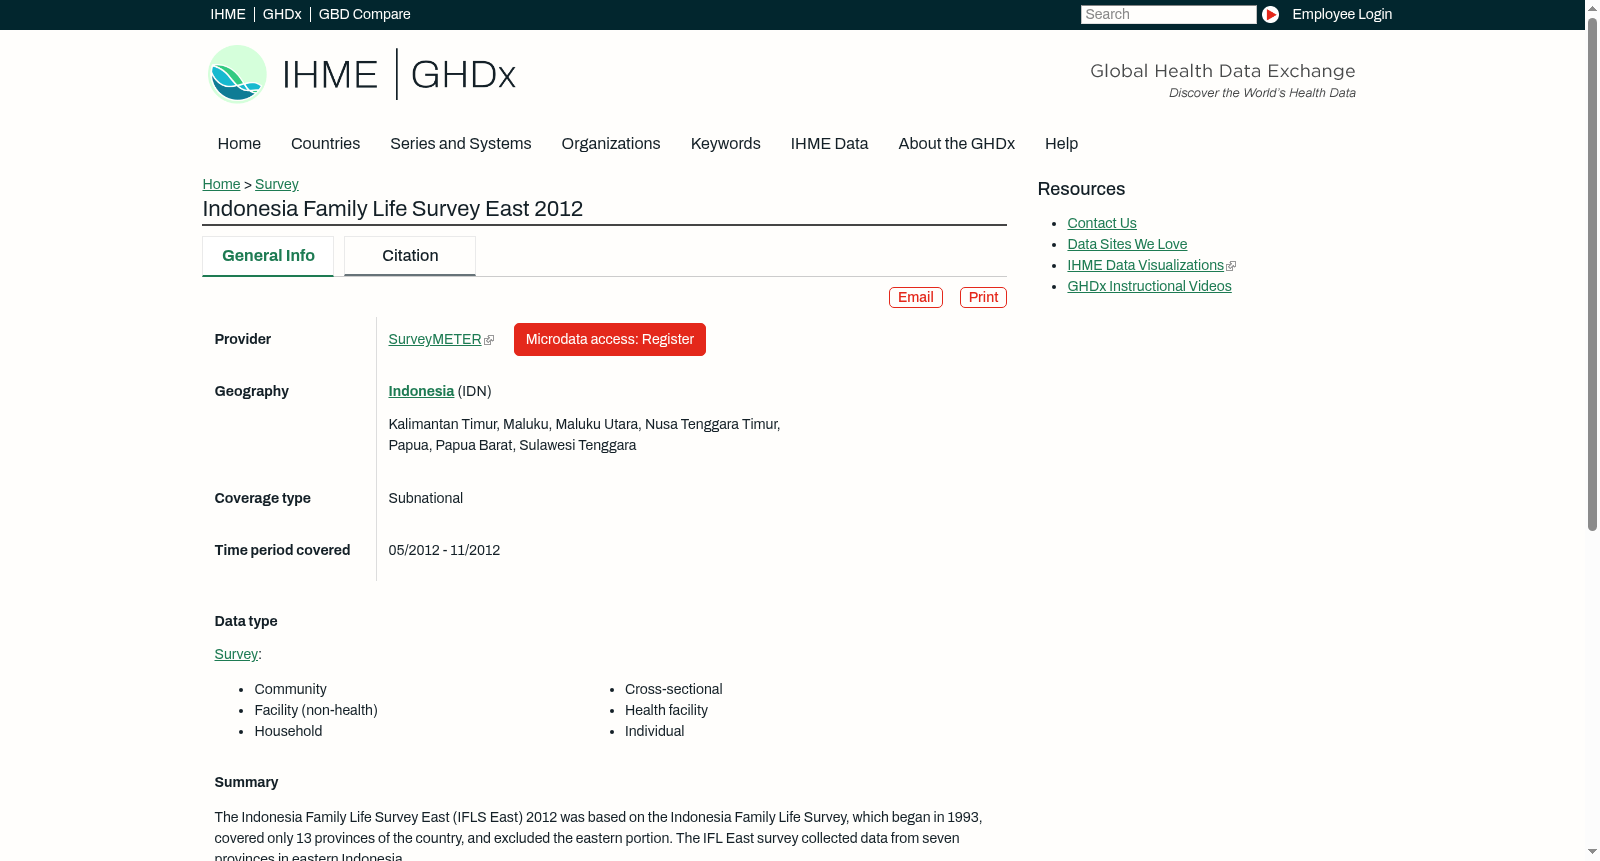This screenshot has width=1600, height=861.
Task: Select the General Info tab
Action: pyautogui.click(x=268, y=256)
